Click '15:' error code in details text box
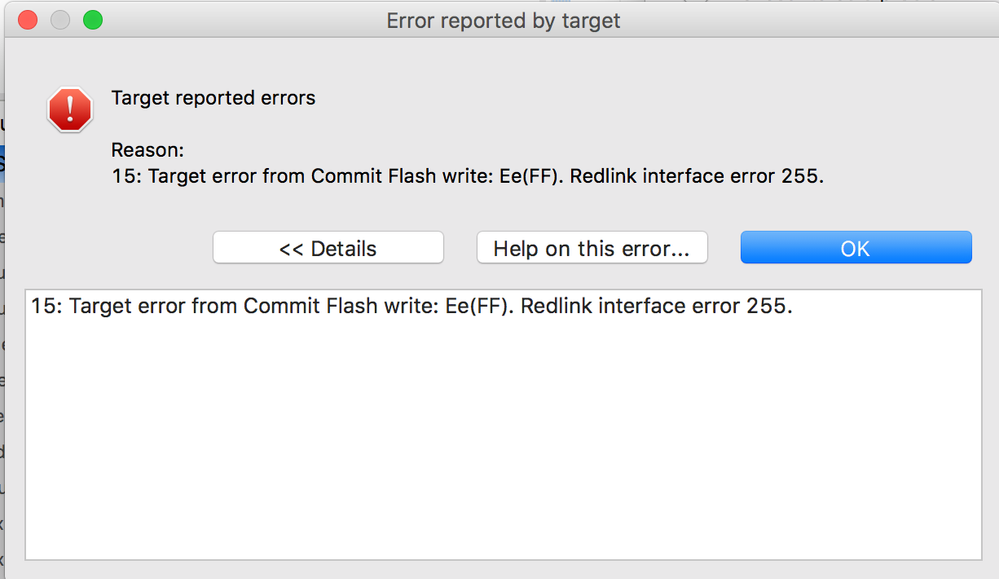The height and width of the screenshot is (579, 999). point(46,306)
